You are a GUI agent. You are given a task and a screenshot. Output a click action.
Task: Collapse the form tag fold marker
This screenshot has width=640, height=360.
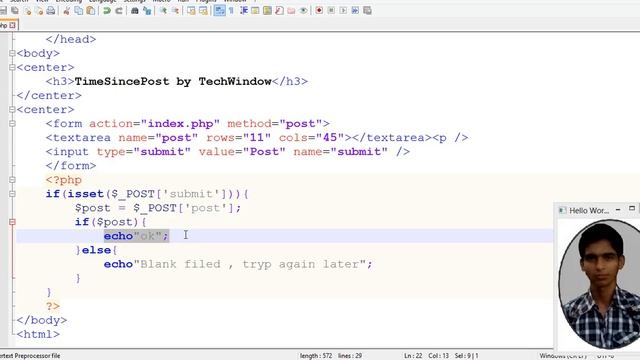pyautogui.click(x=12, y=123)
